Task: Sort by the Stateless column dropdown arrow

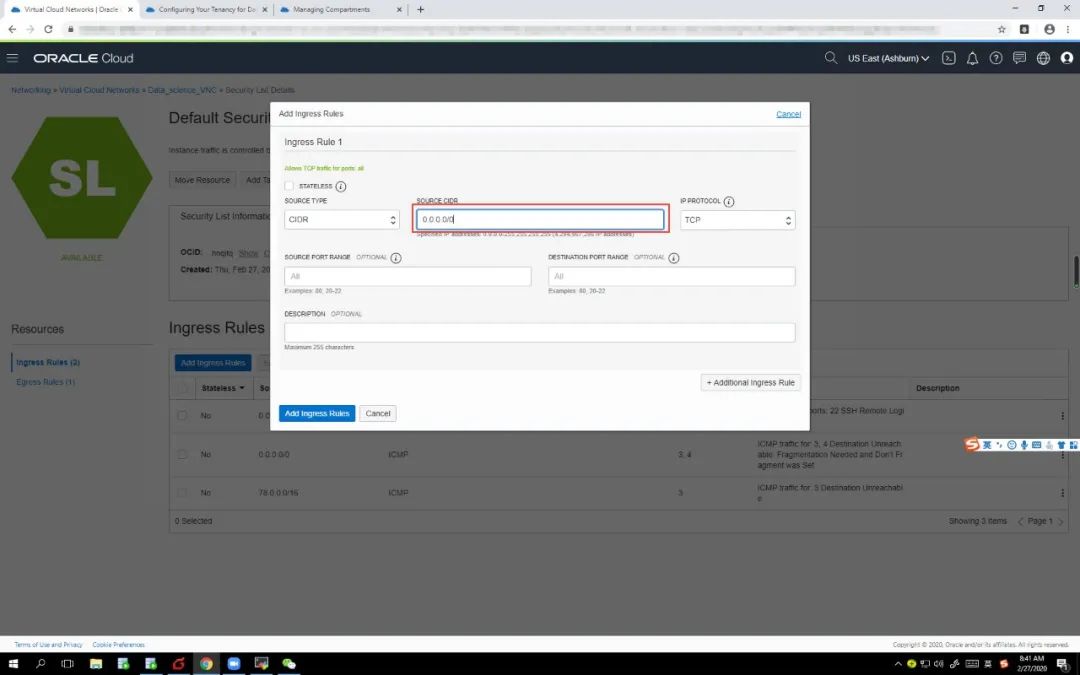Action: (242, 388)
